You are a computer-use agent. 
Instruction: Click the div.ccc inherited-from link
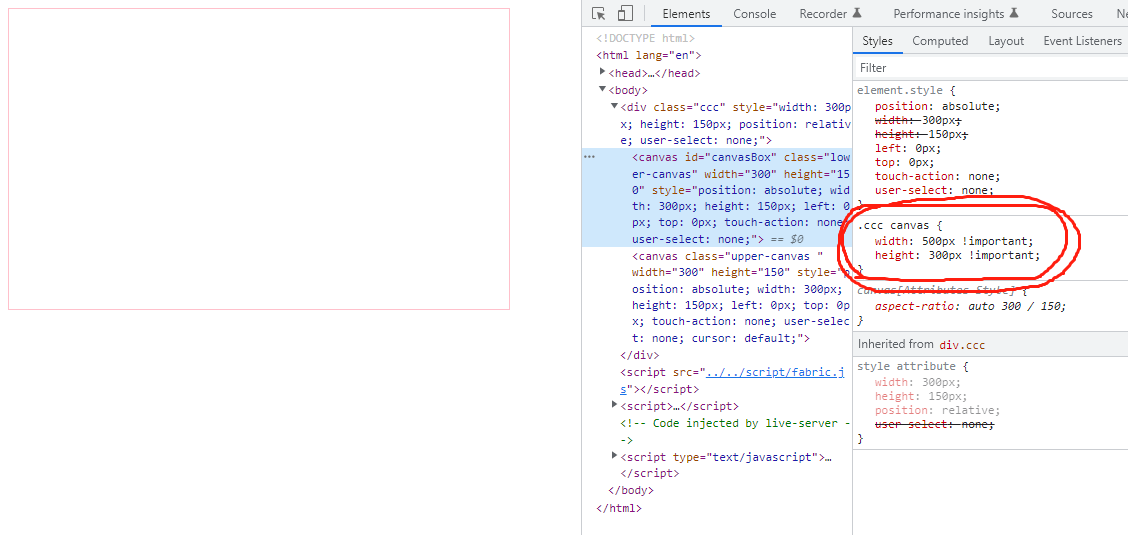[x=962, y=345]
